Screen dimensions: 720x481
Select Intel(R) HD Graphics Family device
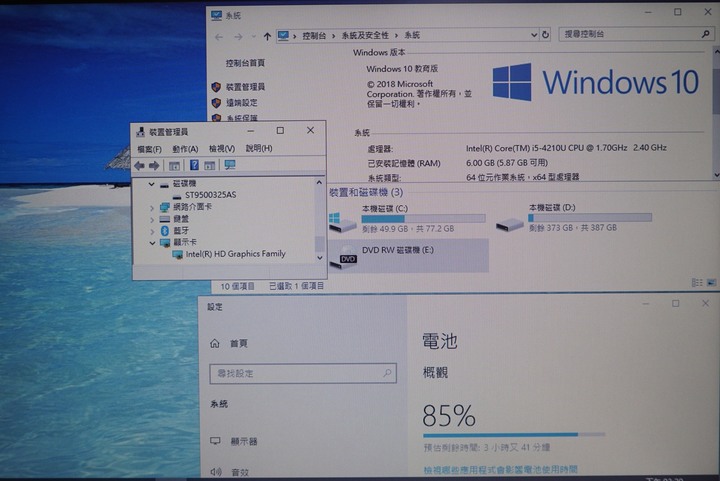tap(236, 254)
